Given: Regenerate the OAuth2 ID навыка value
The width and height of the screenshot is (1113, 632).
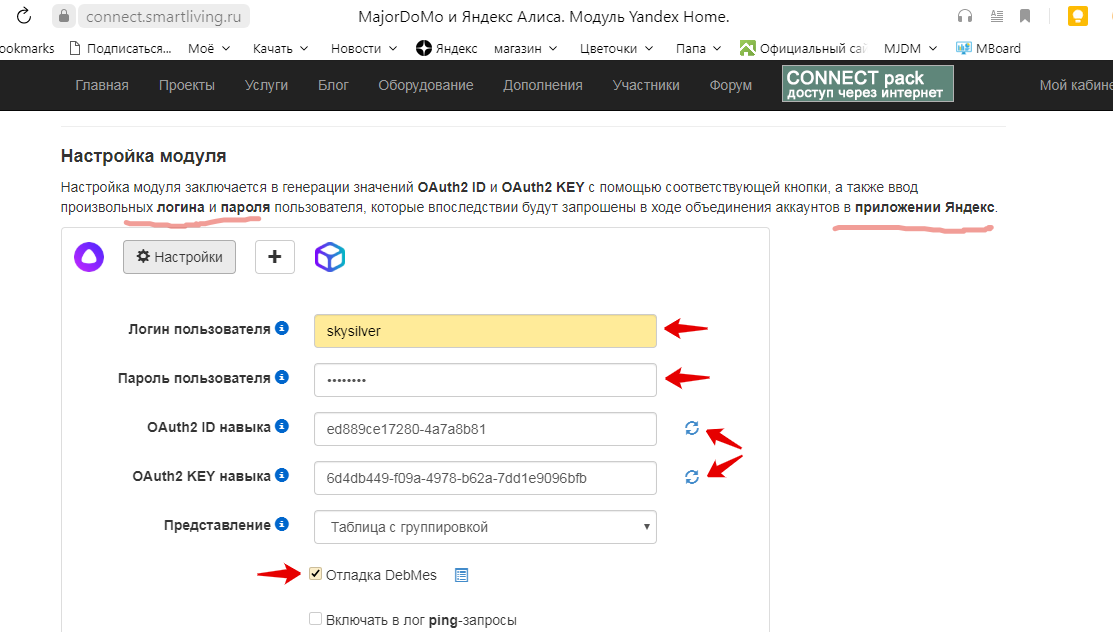Looking at the screenshot, I should click(x=691, y=428).
